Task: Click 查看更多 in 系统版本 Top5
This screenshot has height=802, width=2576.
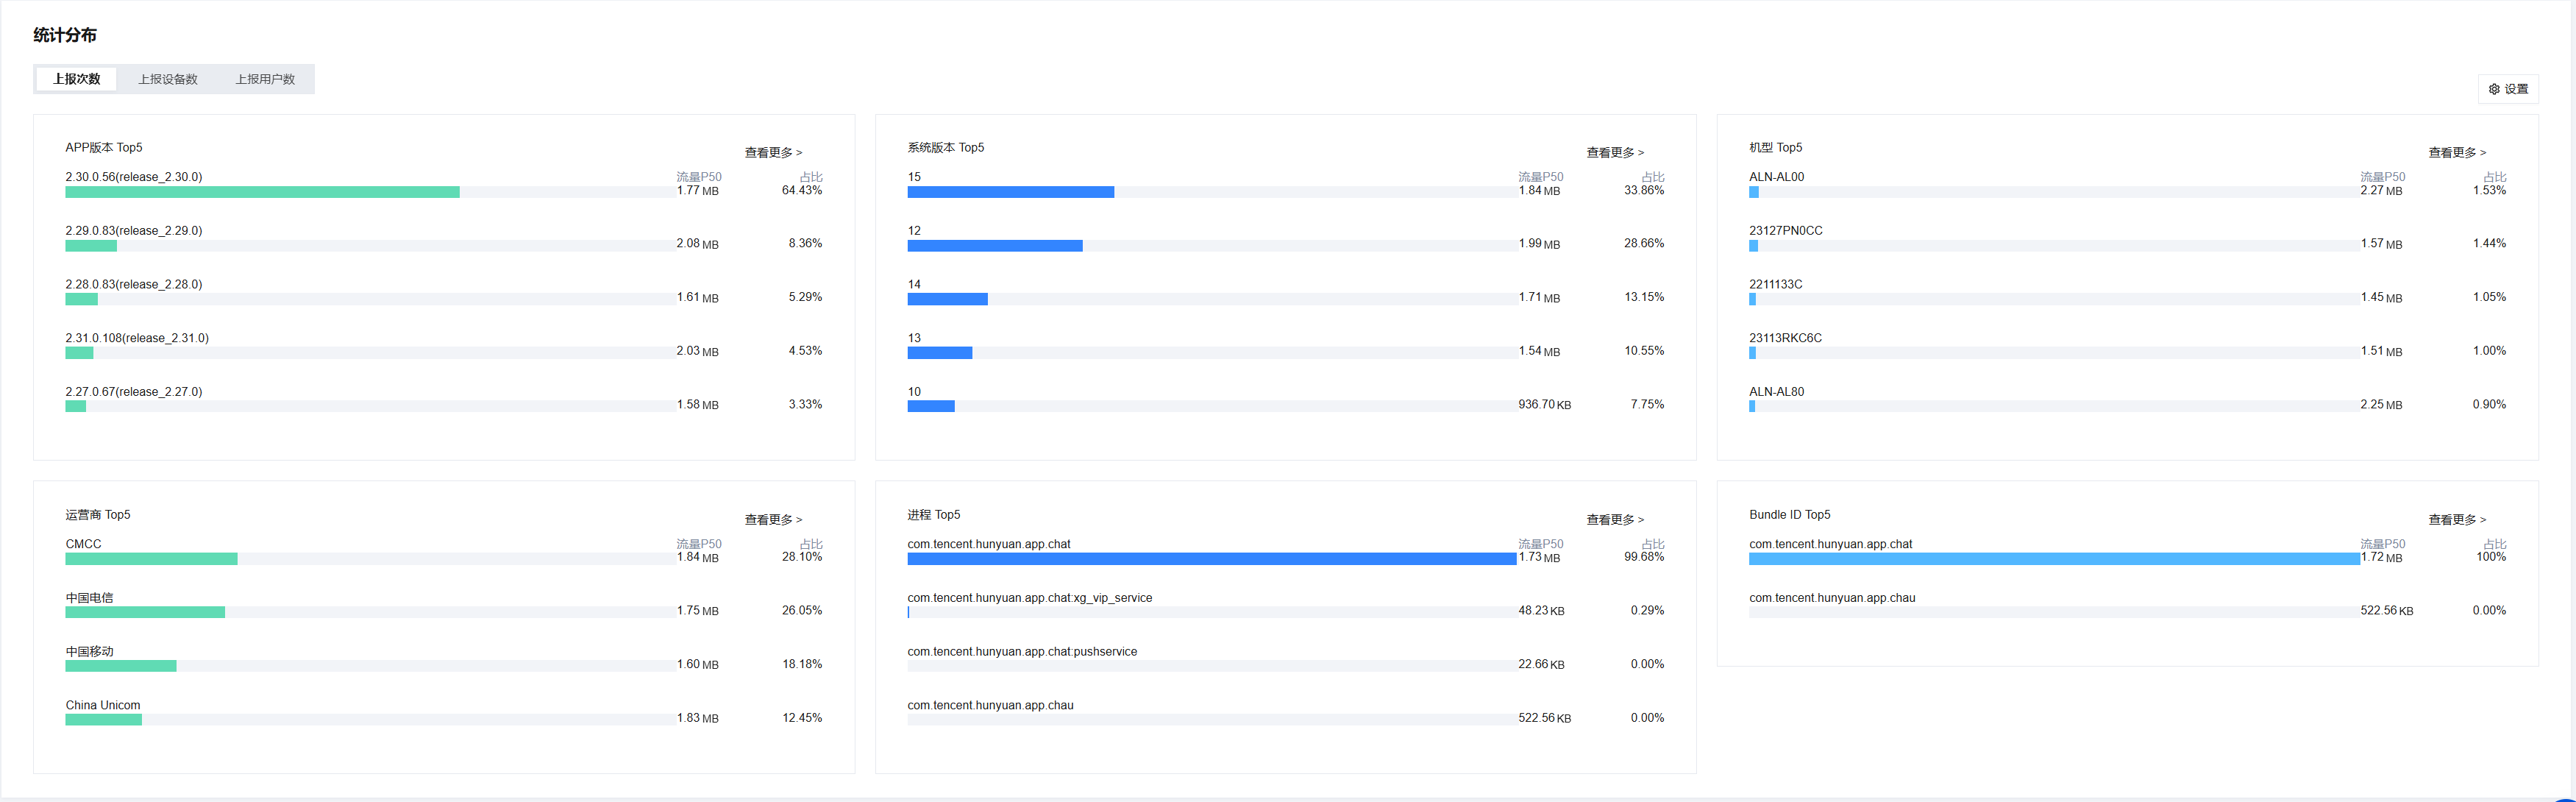Action: click(1615, 153)
